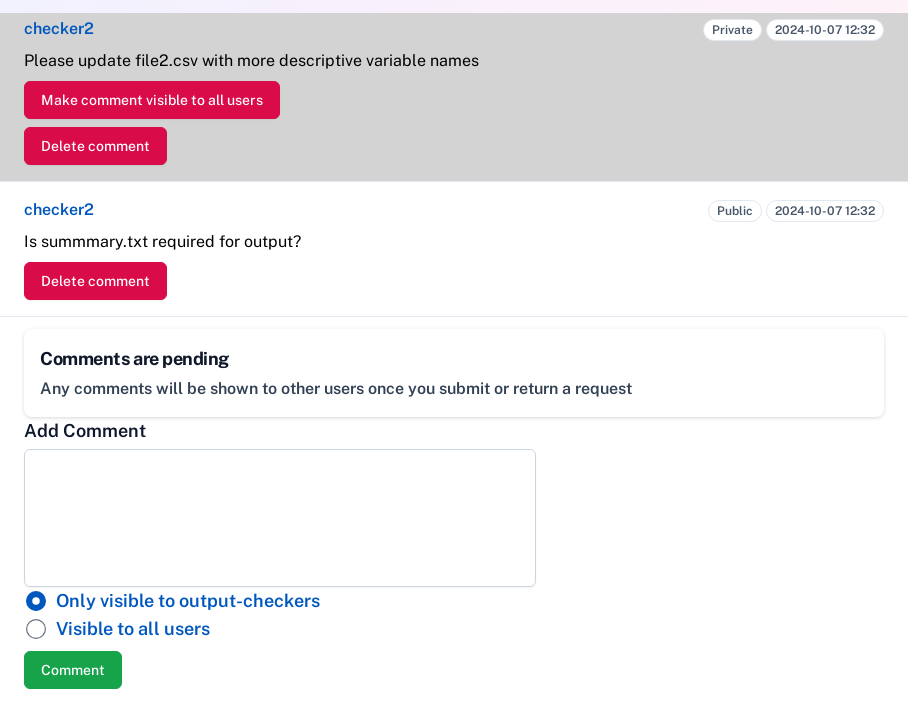Click inside the Add Comment text area
The image size is (908, 702).
[x=279, y=517]
